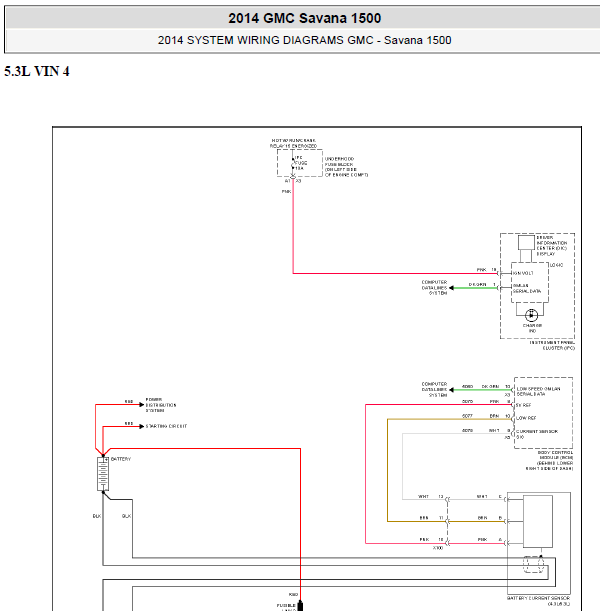Click 'PNK' label below the underhood fuse block
The height and width of the screenshot is (611, 600).
tap(286, 191)
